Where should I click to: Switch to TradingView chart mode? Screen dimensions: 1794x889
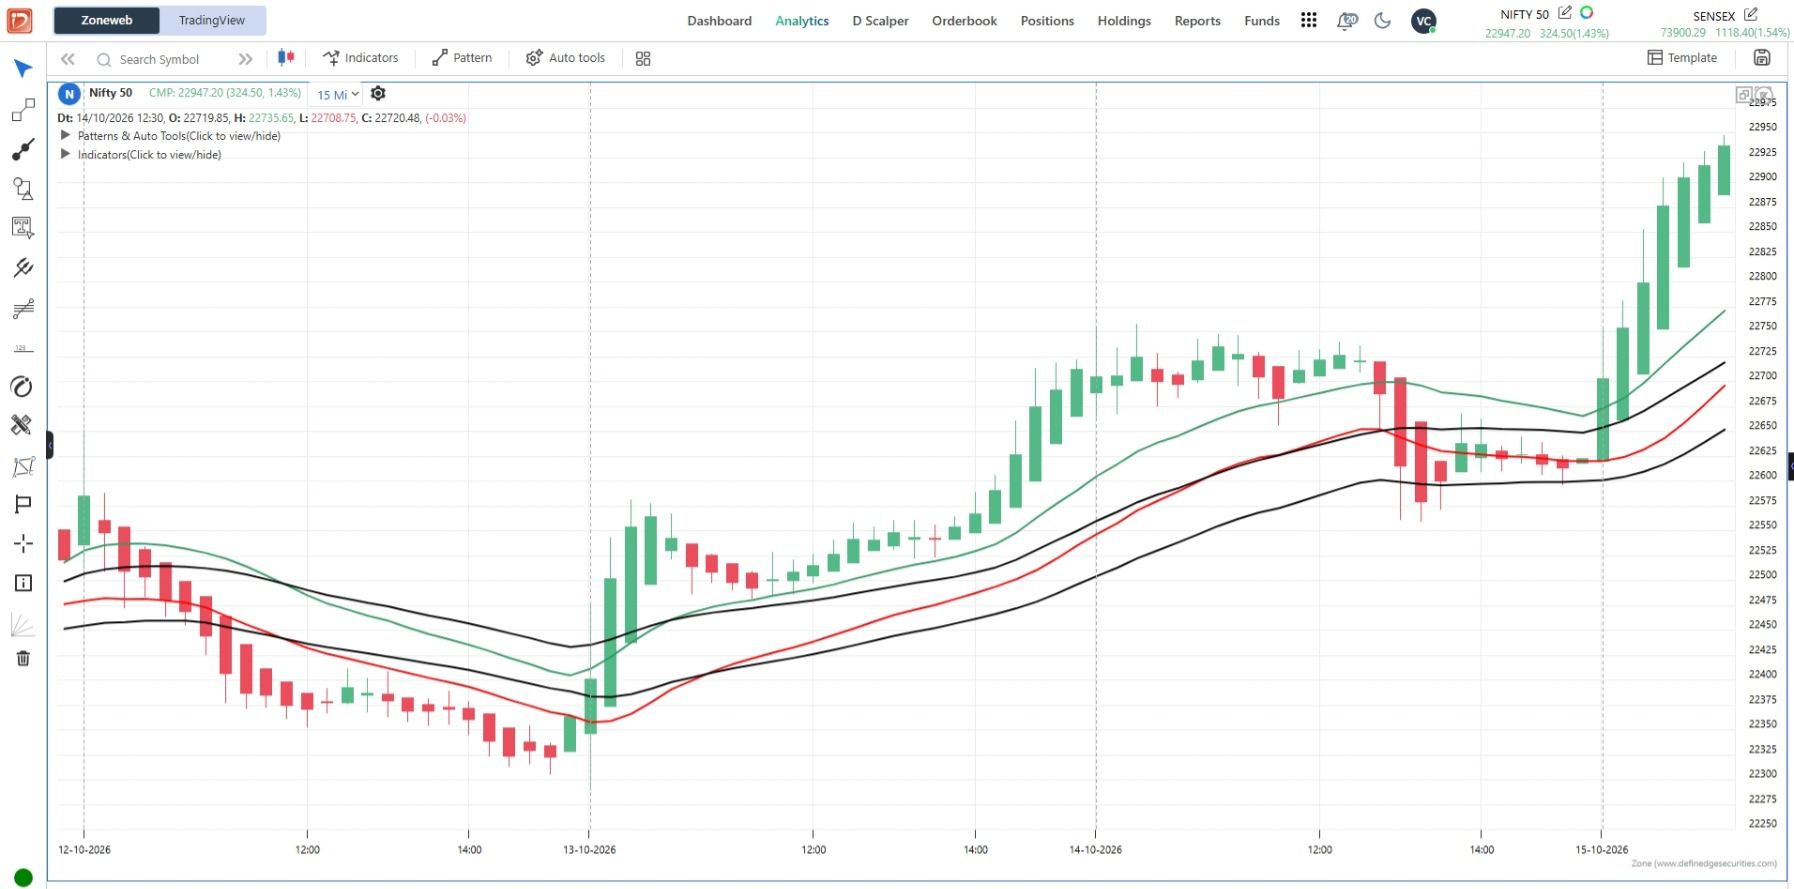tap(212, 20)
